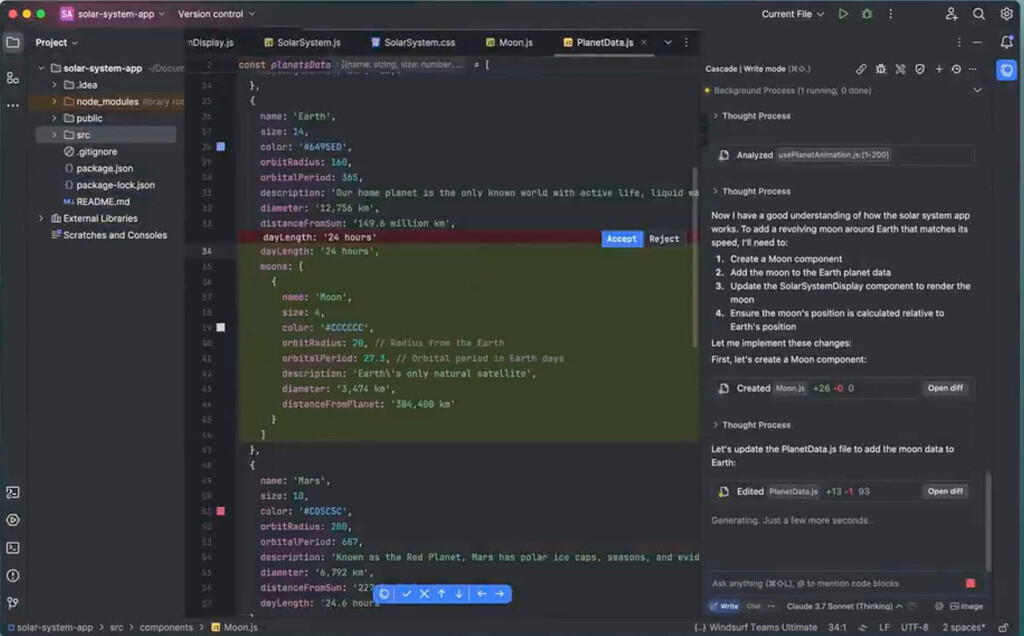Focus the Ask anything Cascade input field
Screen dimensions: 1024x636
click(834, 583)
